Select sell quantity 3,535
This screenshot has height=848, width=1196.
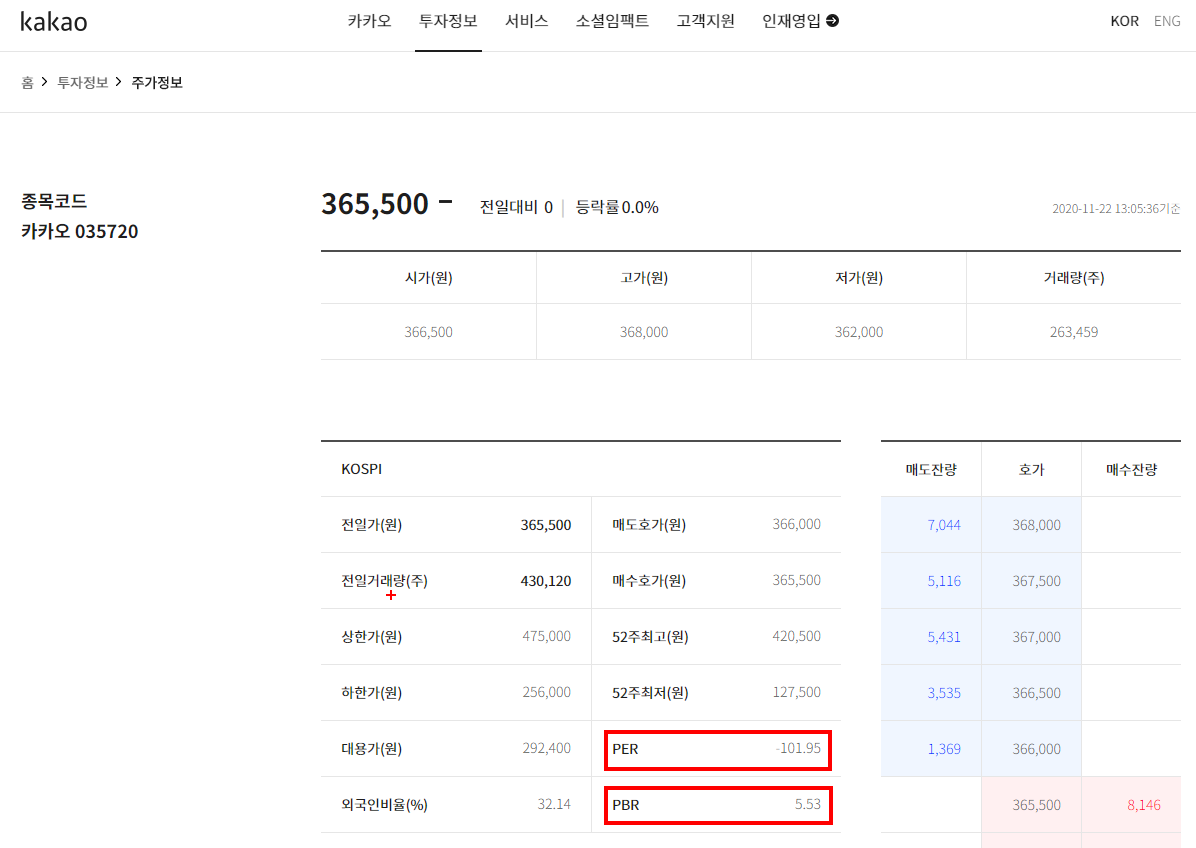(944, 693)
